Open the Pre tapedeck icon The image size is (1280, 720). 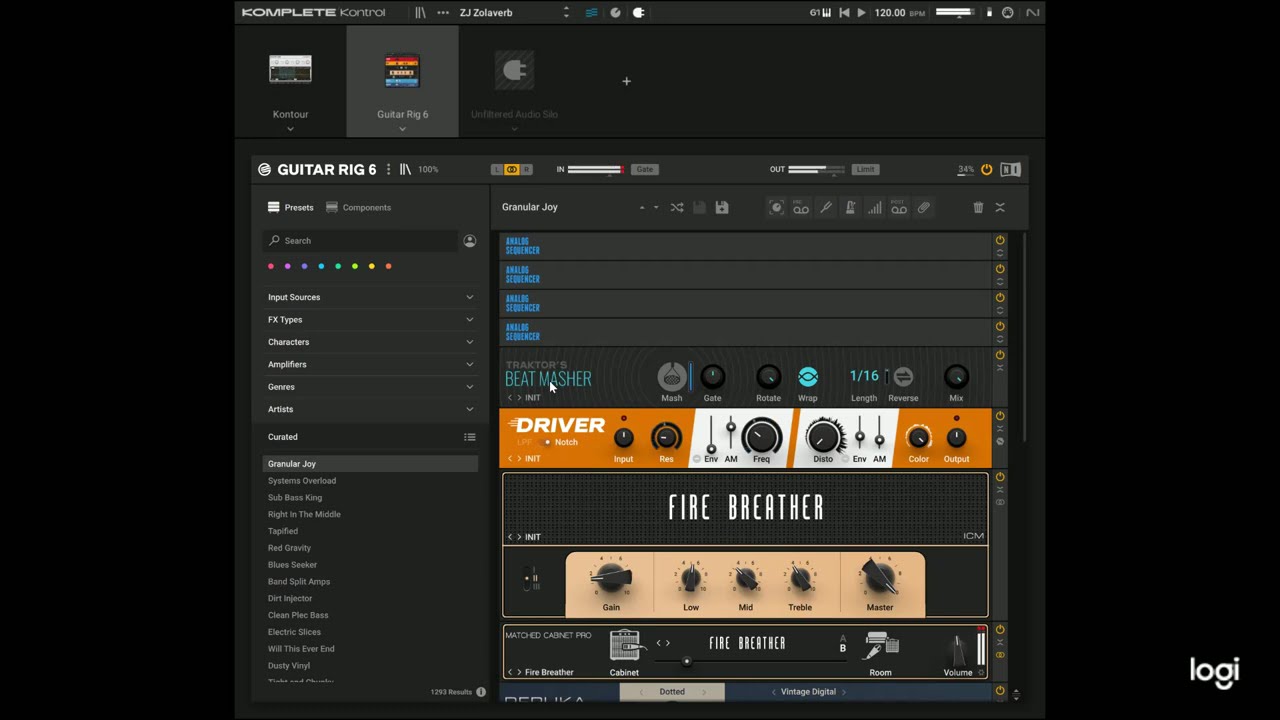(x=801, y=207)
